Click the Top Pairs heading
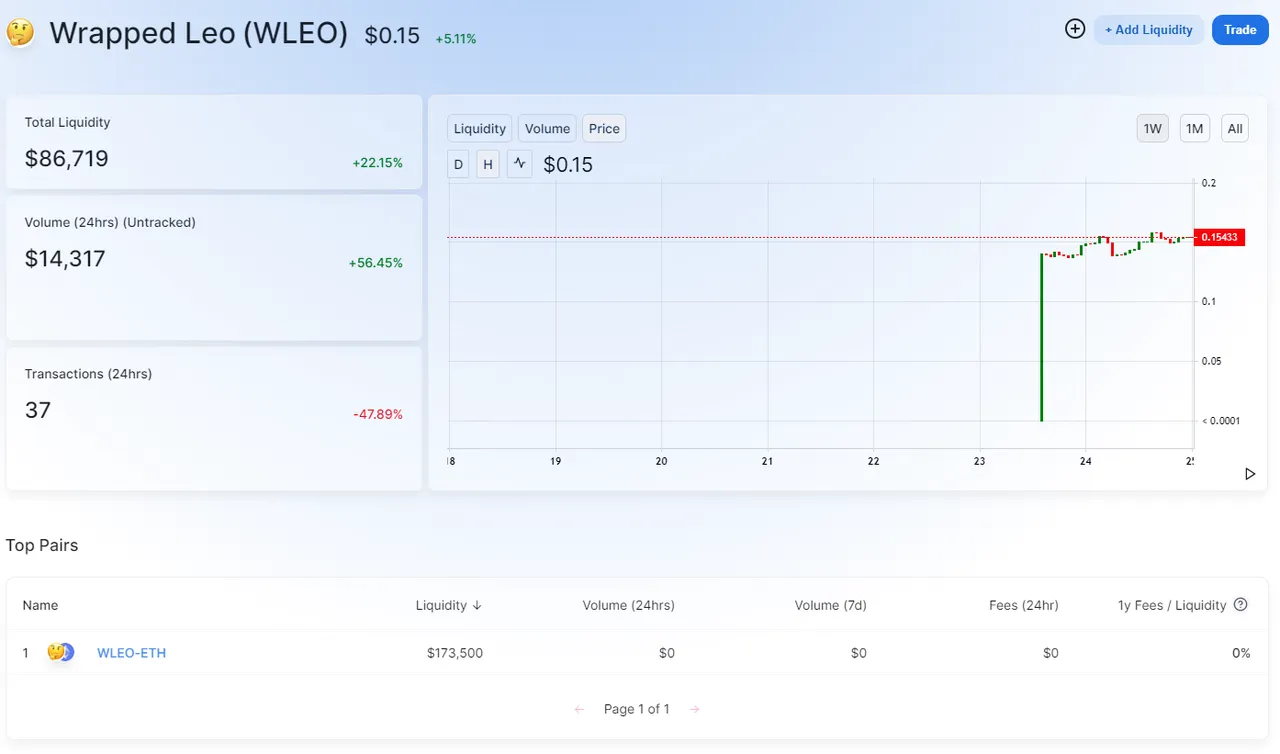This screenshot has height=754, width=1280. pyautogui.click(x=42, y=545)
